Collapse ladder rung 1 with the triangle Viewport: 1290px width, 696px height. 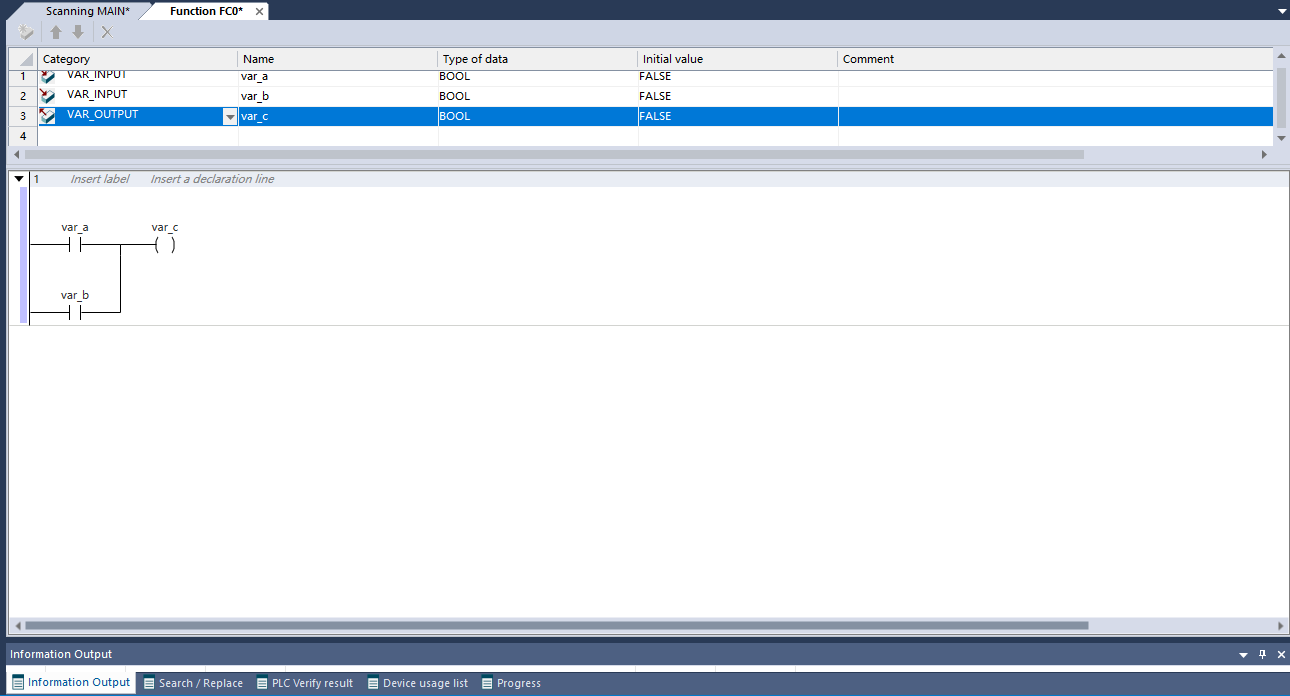tap(19, 179)
